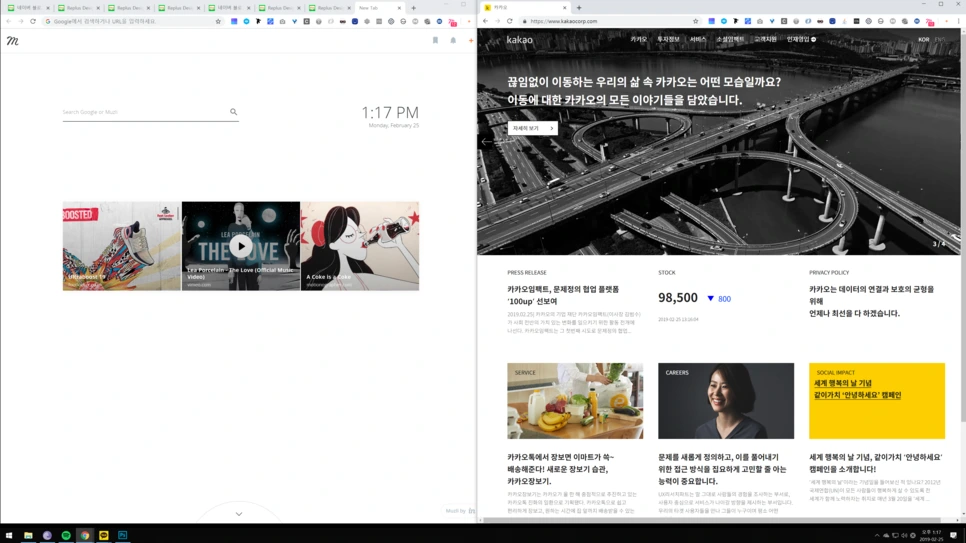The height and width of the screenshot is (543, 966).
Task: Open the 소셜임팩트 navigation menu
Action: click(x=730, y=39)
